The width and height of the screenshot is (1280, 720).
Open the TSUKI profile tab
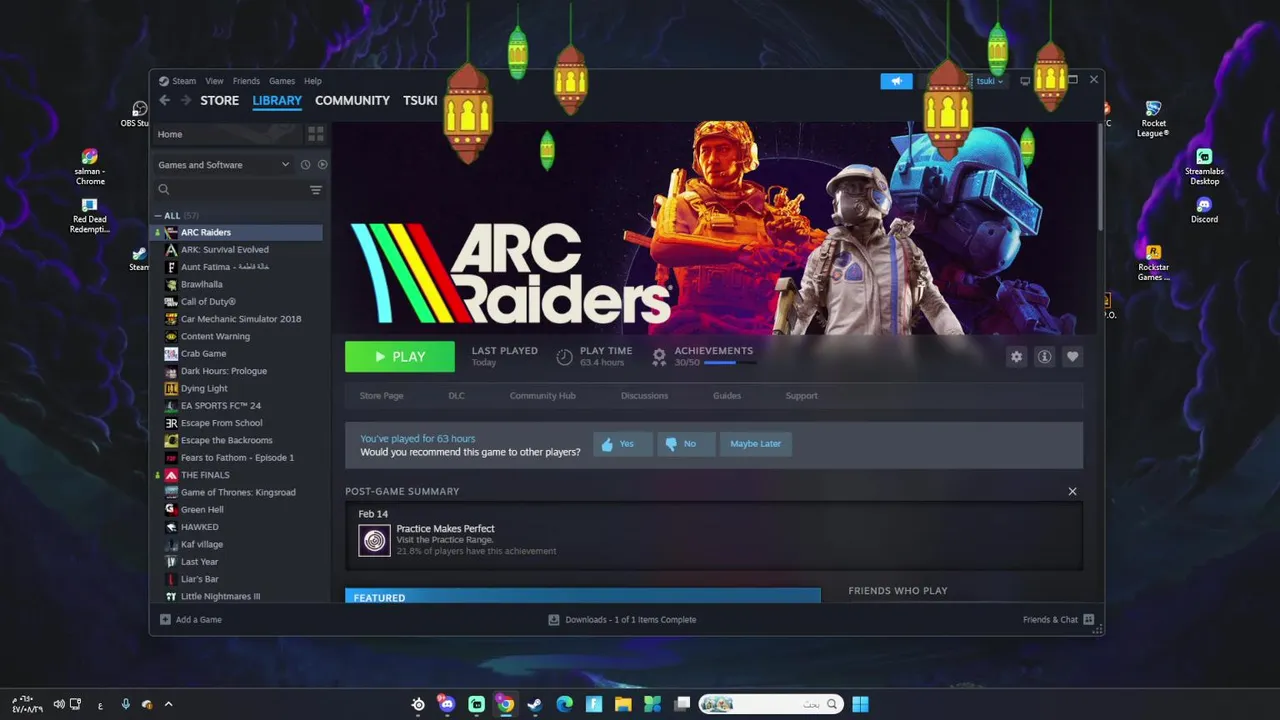pyautogui.click(x=420, y=101)
